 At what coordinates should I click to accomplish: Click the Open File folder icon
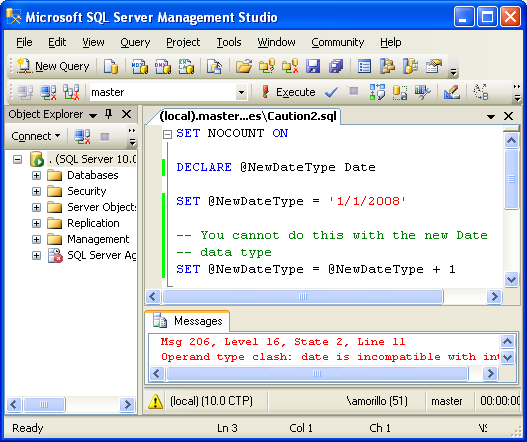[x=244, y=66]
